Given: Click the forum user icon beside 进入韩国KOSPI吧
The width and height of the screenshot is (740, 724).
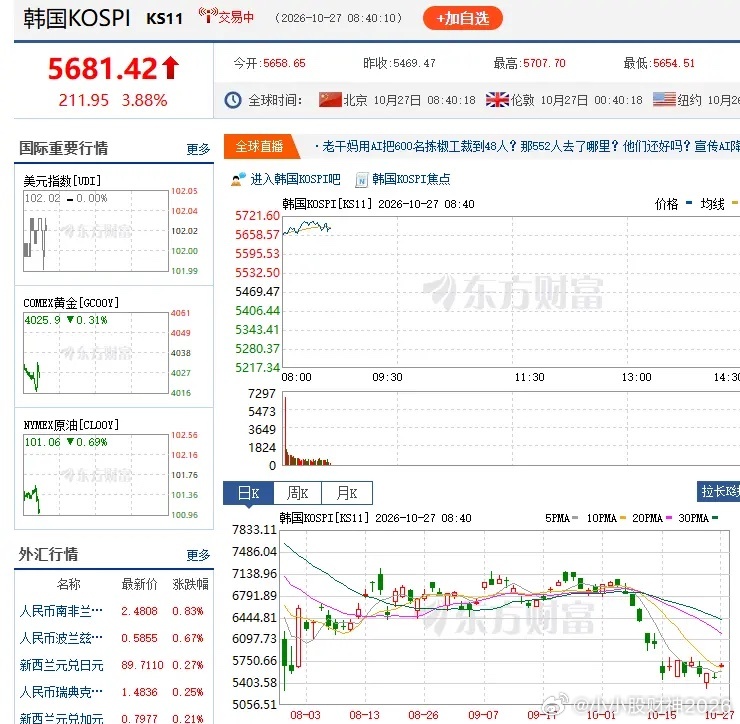Looking at the screenshot, I should pyautogui.click(x=238, y=179).
